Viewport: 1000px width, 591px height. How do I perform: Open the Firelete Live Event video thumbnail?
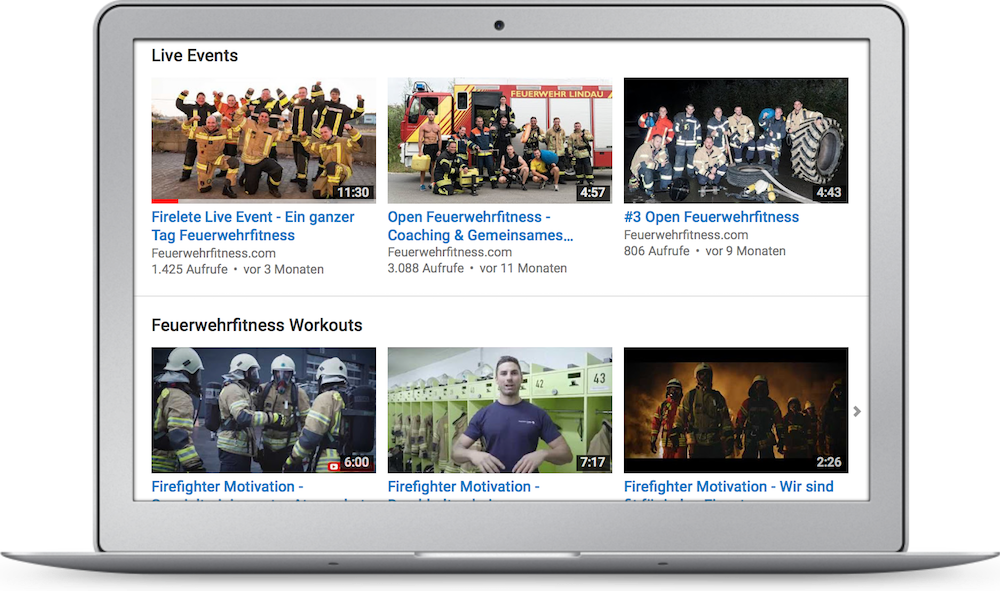[x=263, y=140]
